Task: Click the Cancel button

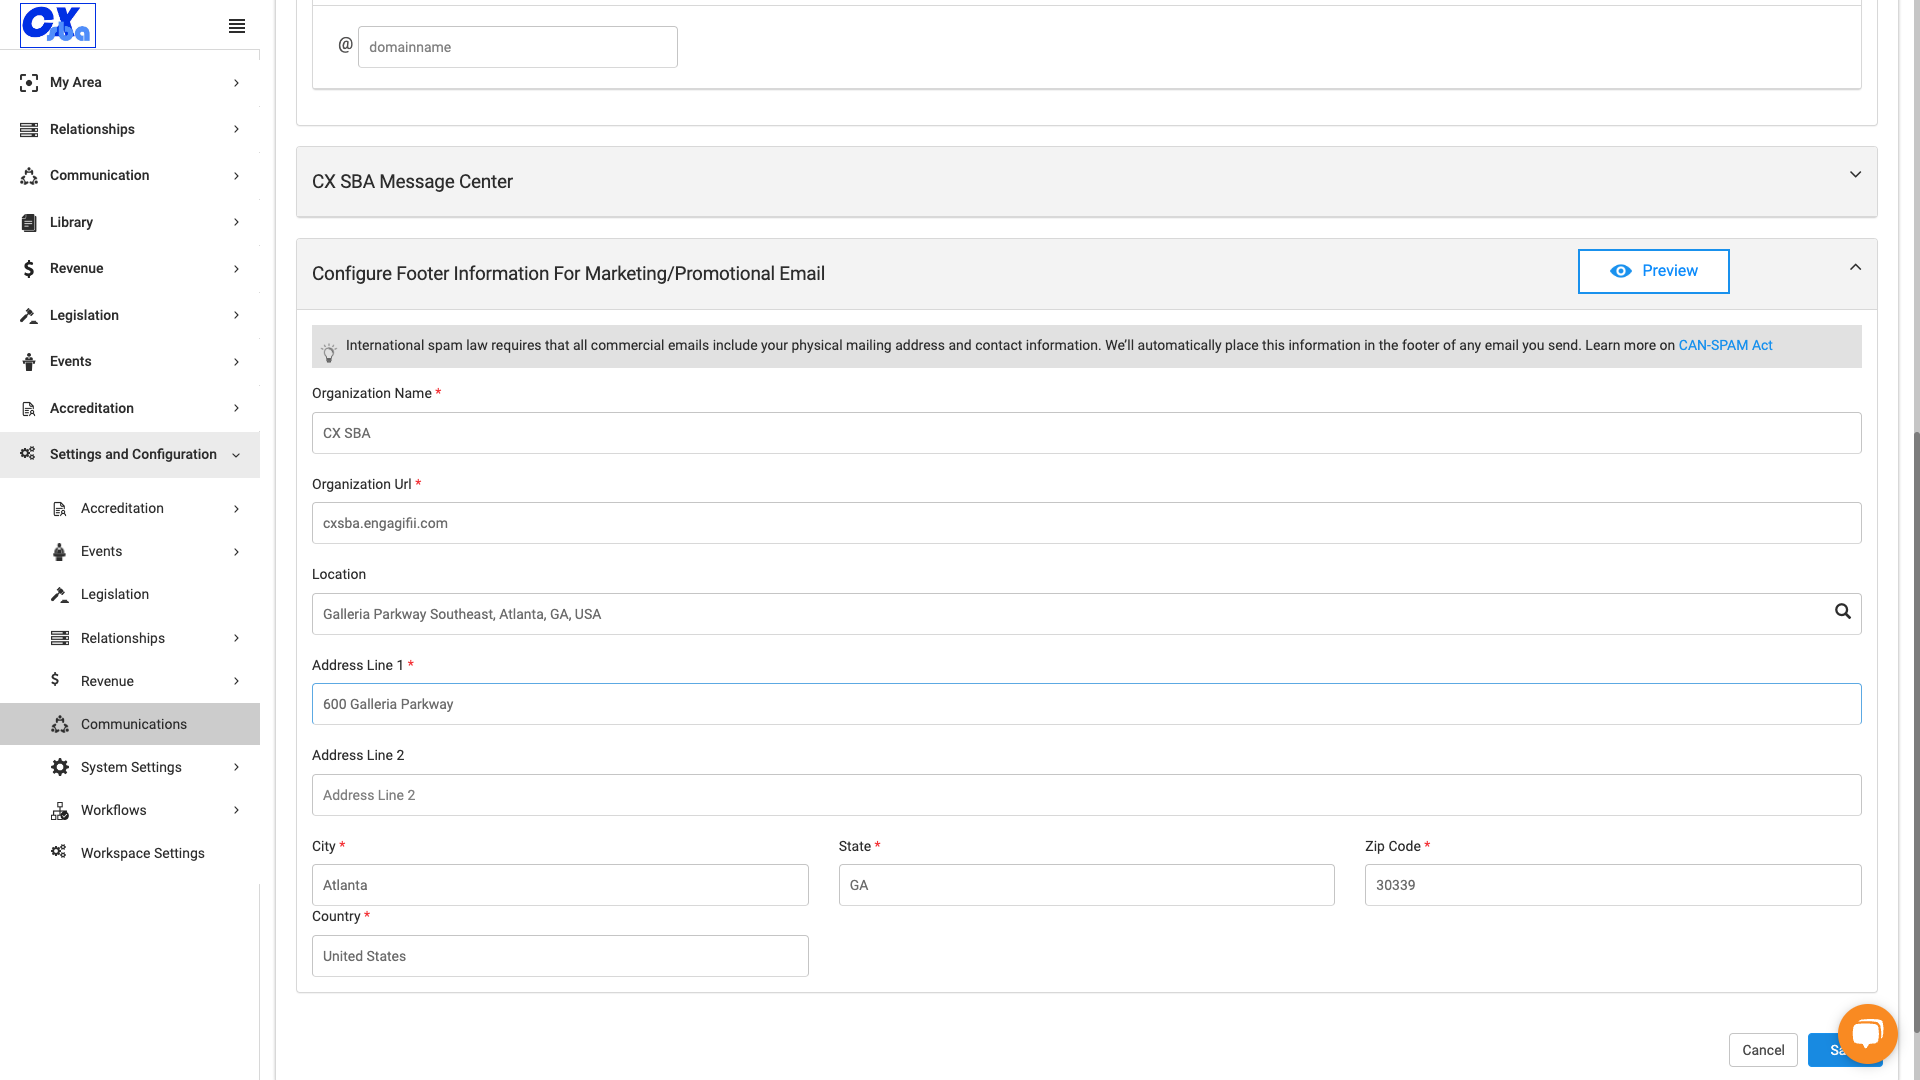Action: pos(1763,1050)
